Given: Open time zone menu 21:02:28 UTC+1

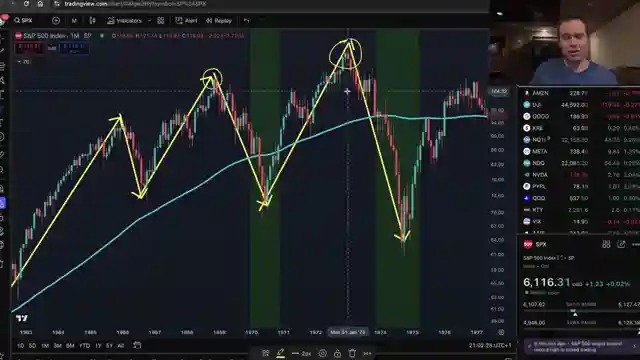Looking at the screenshot, I should click(490, 346).
